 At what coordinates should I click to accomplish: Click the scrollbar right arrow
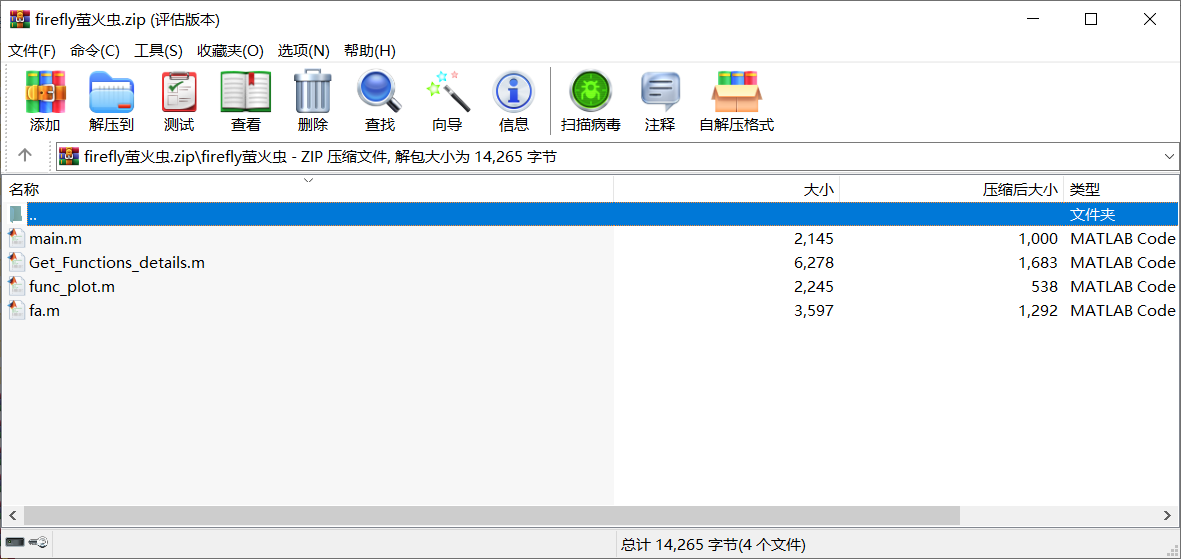[1168, 515]
